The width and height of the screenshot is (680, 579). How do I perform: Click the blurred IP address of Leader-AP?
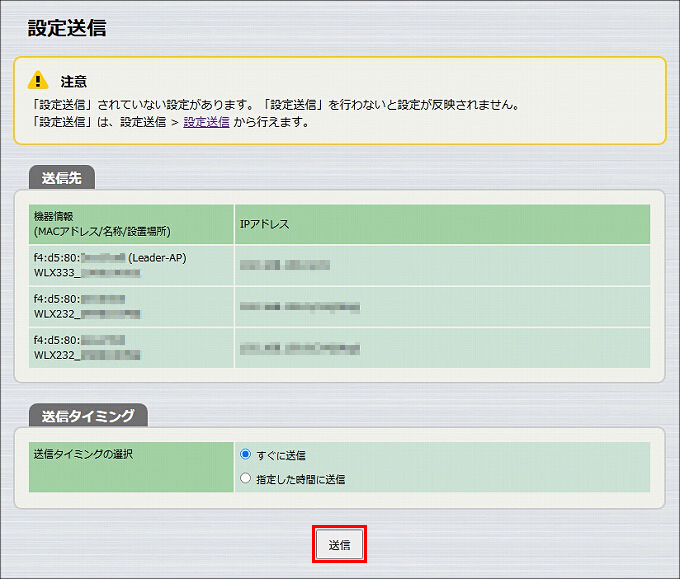click(285, 265)
